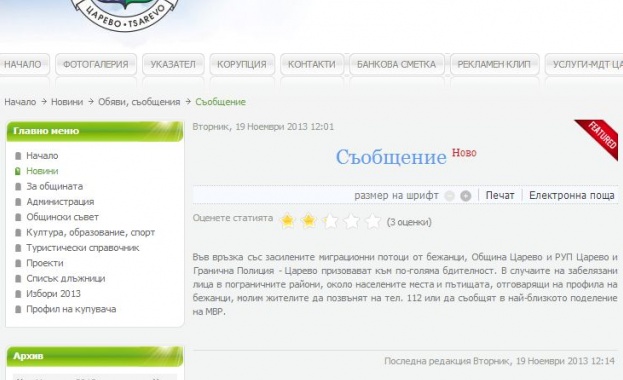Open УКАЗАТЕЛ in top navigation
Screen dimensions: 623x380
pyautogui.click(x=173, y=64)
